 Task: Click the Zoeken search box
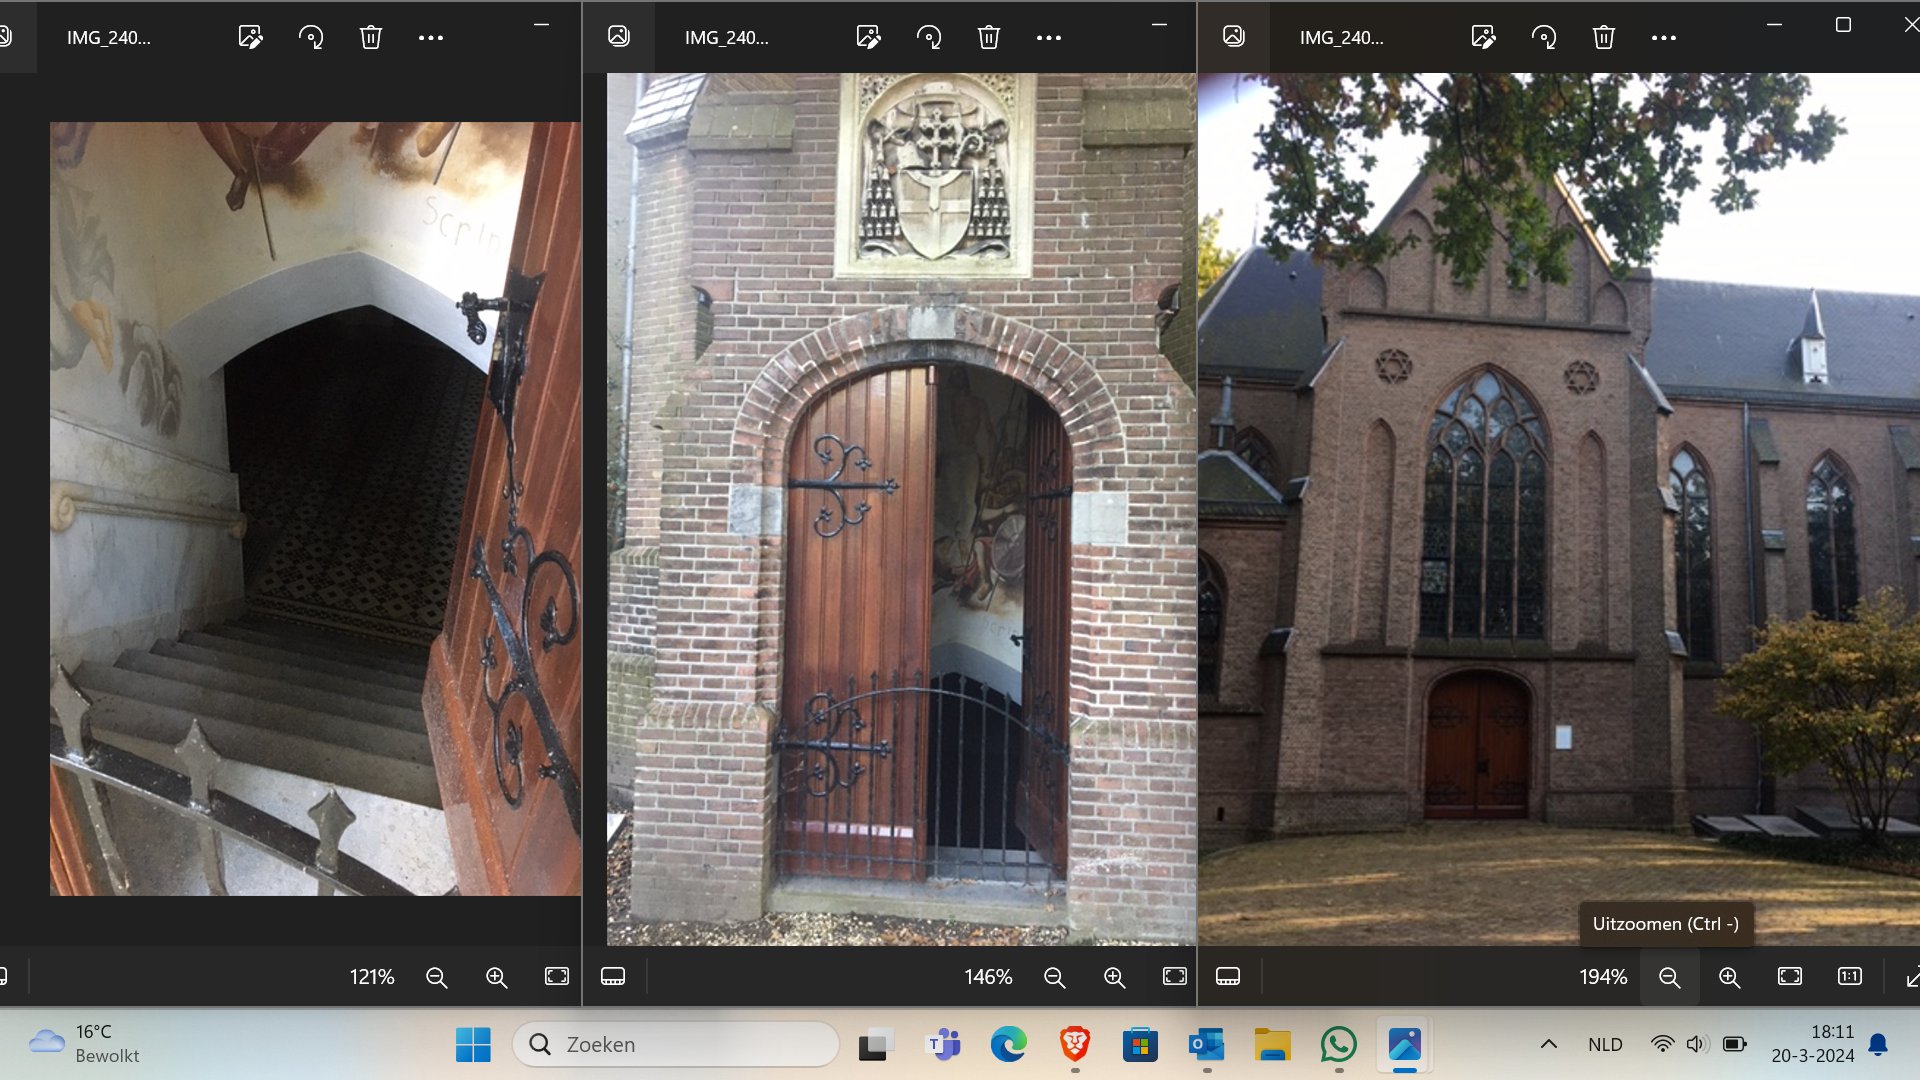(x=676, y=1044)
